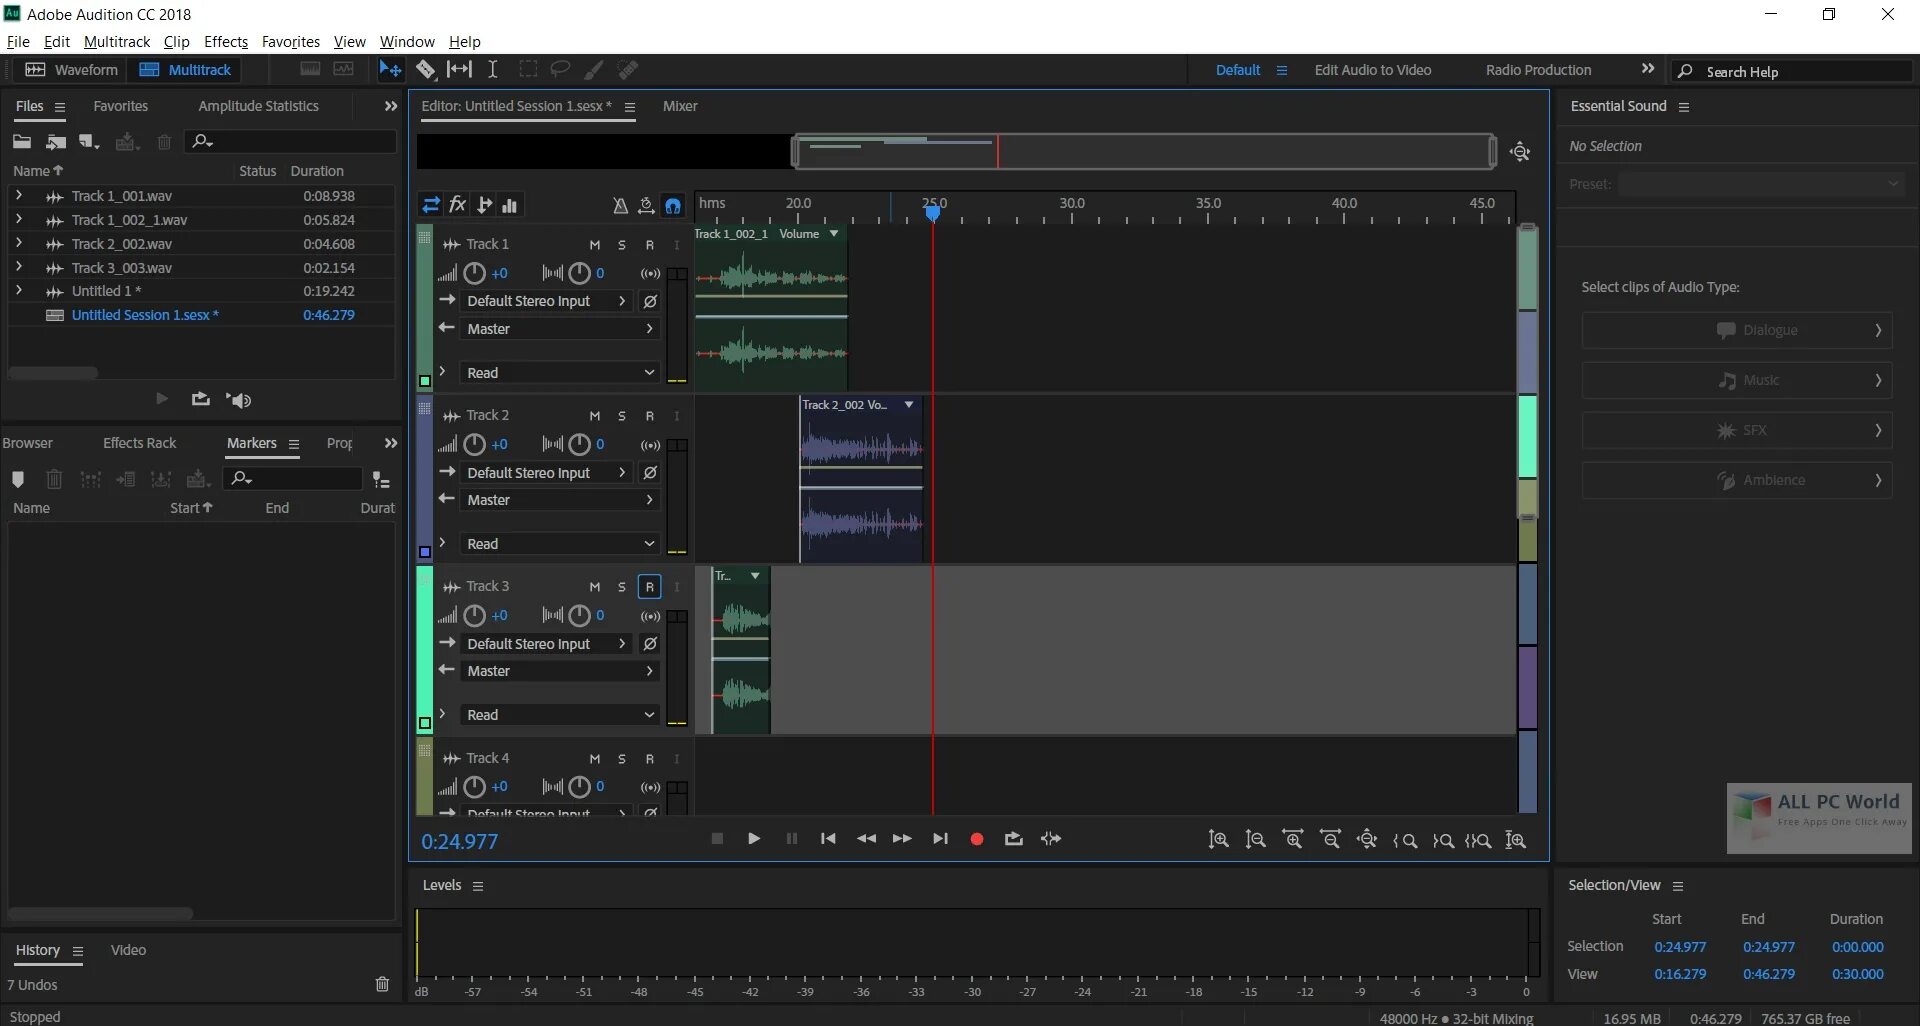Choose Ambience audio type
The width and height of the screenshot is (1920, 1026).
pyautogui.click(x=1737, y=480)
